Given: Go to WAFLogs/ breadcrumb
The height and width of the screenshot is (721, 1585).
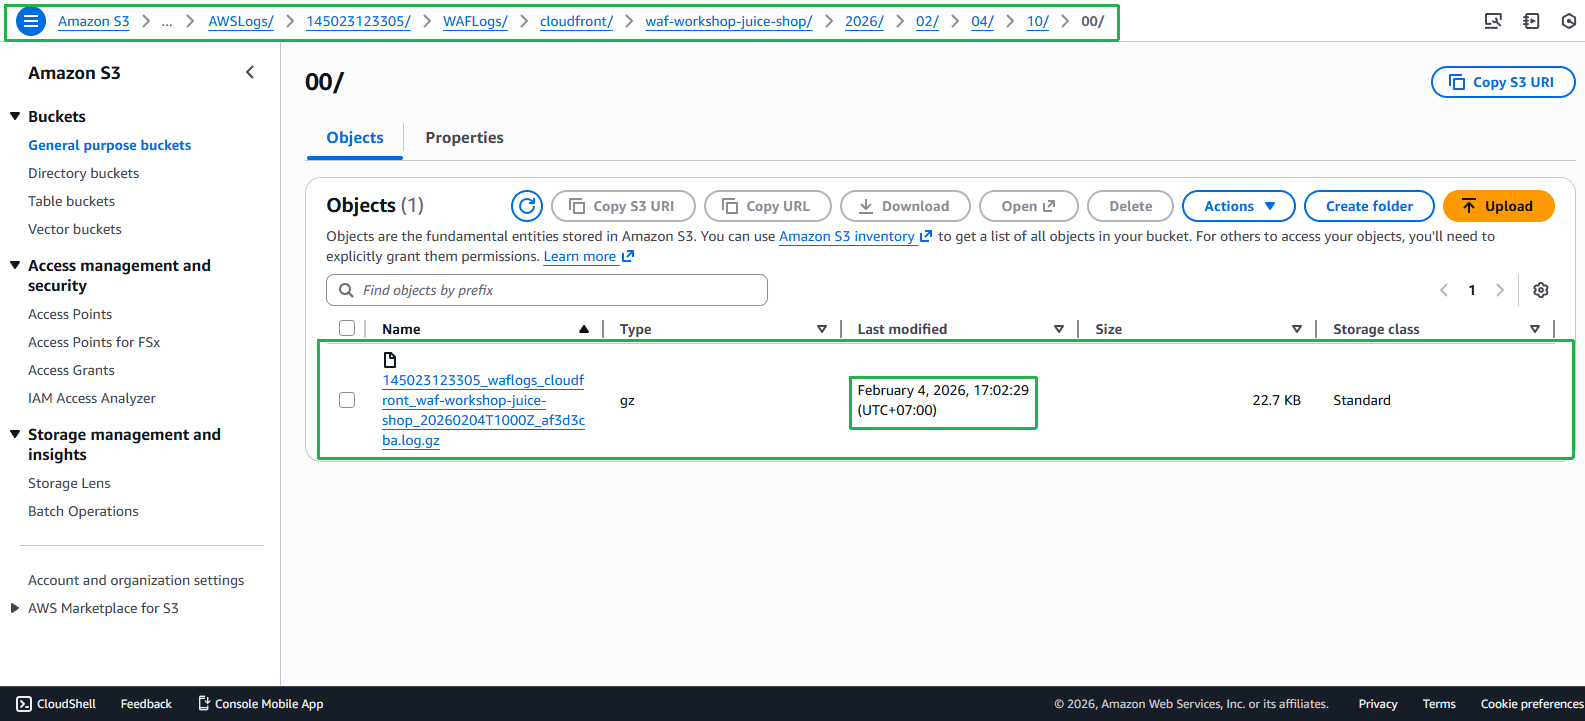Looking at the screenshot, I should click(475, 21).
